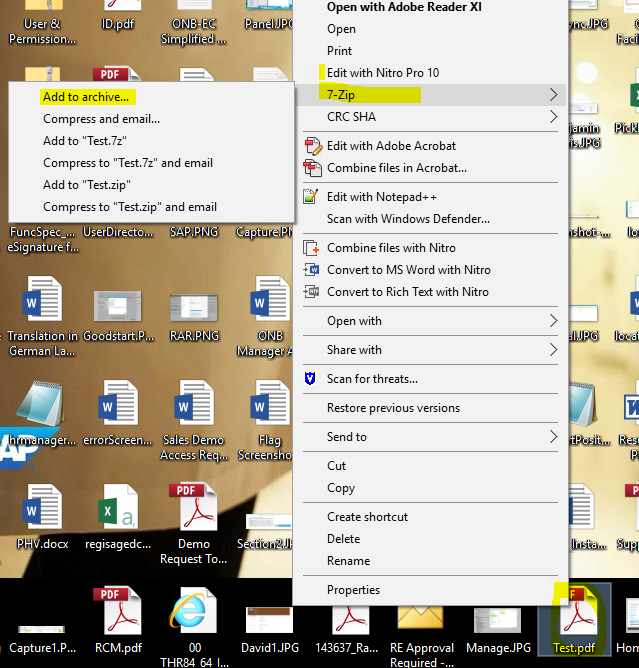Image resolution: width=639 pixels, height=668 pixels.
Task: Select the regisagedc Excel CSV file icon
Action: [118, 507]
